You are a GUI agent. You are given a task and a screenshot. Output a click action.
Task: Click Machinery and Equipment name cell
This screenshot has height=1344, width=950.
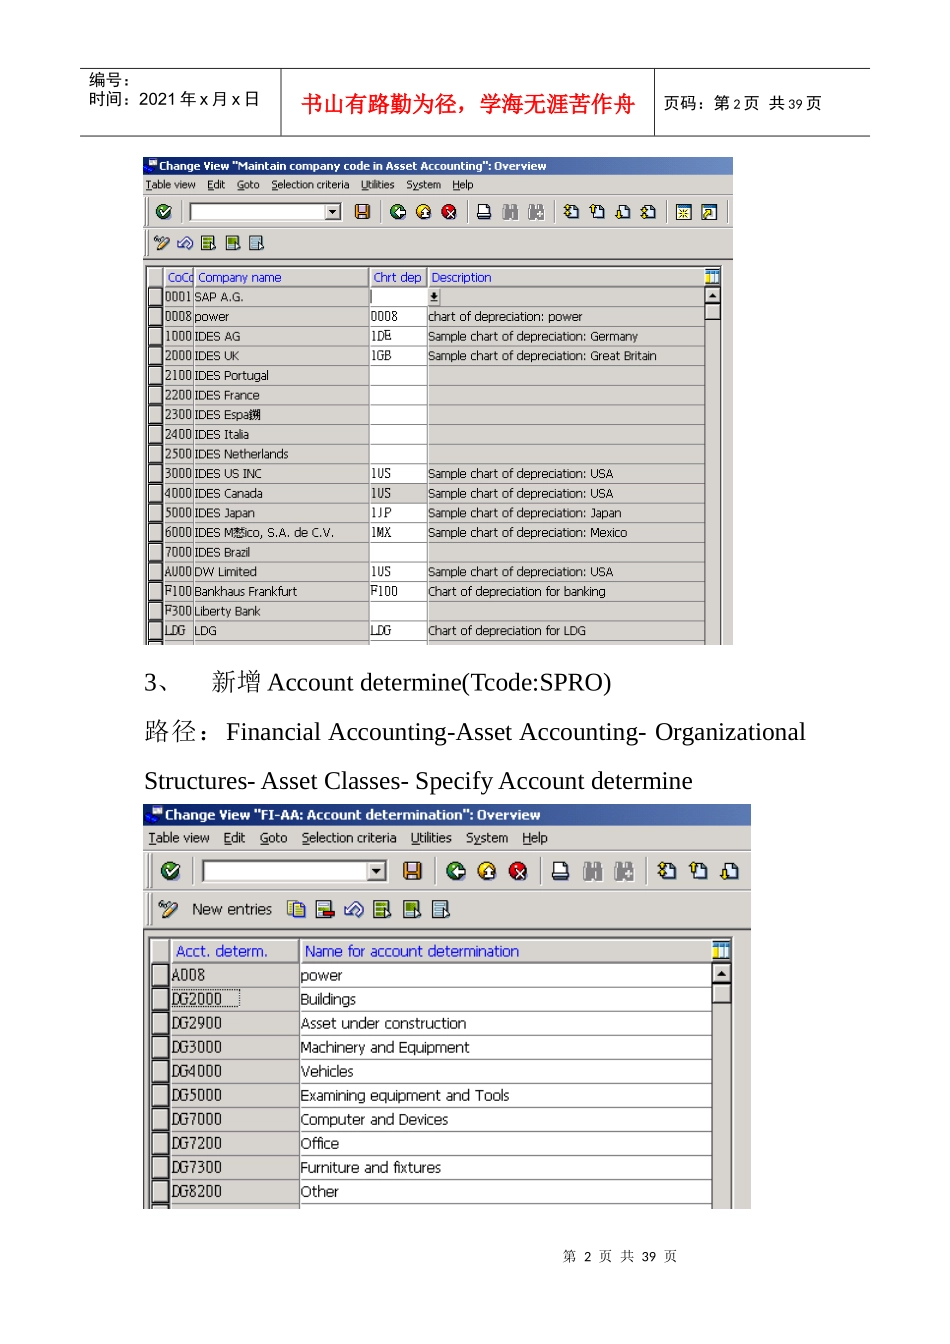click(505, 1047)
